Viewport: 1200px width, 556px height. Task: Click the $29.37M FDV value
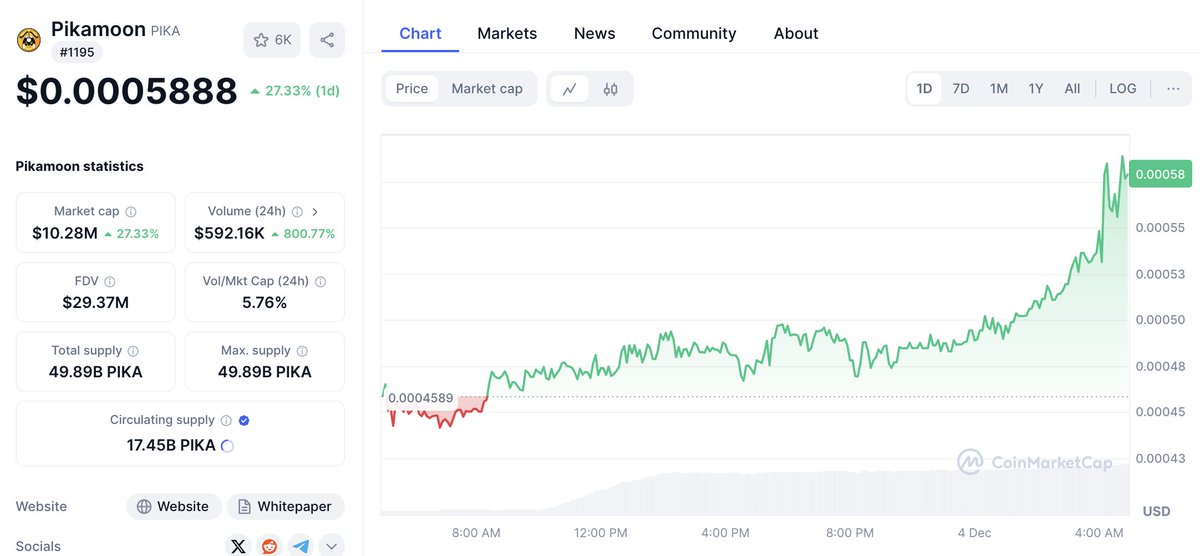pos(95,302)
